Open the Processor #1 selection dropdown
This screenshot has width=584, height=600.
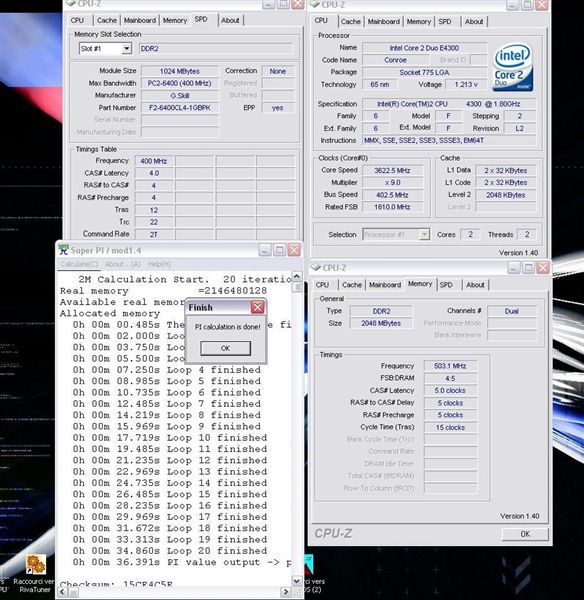click(424, 234)
